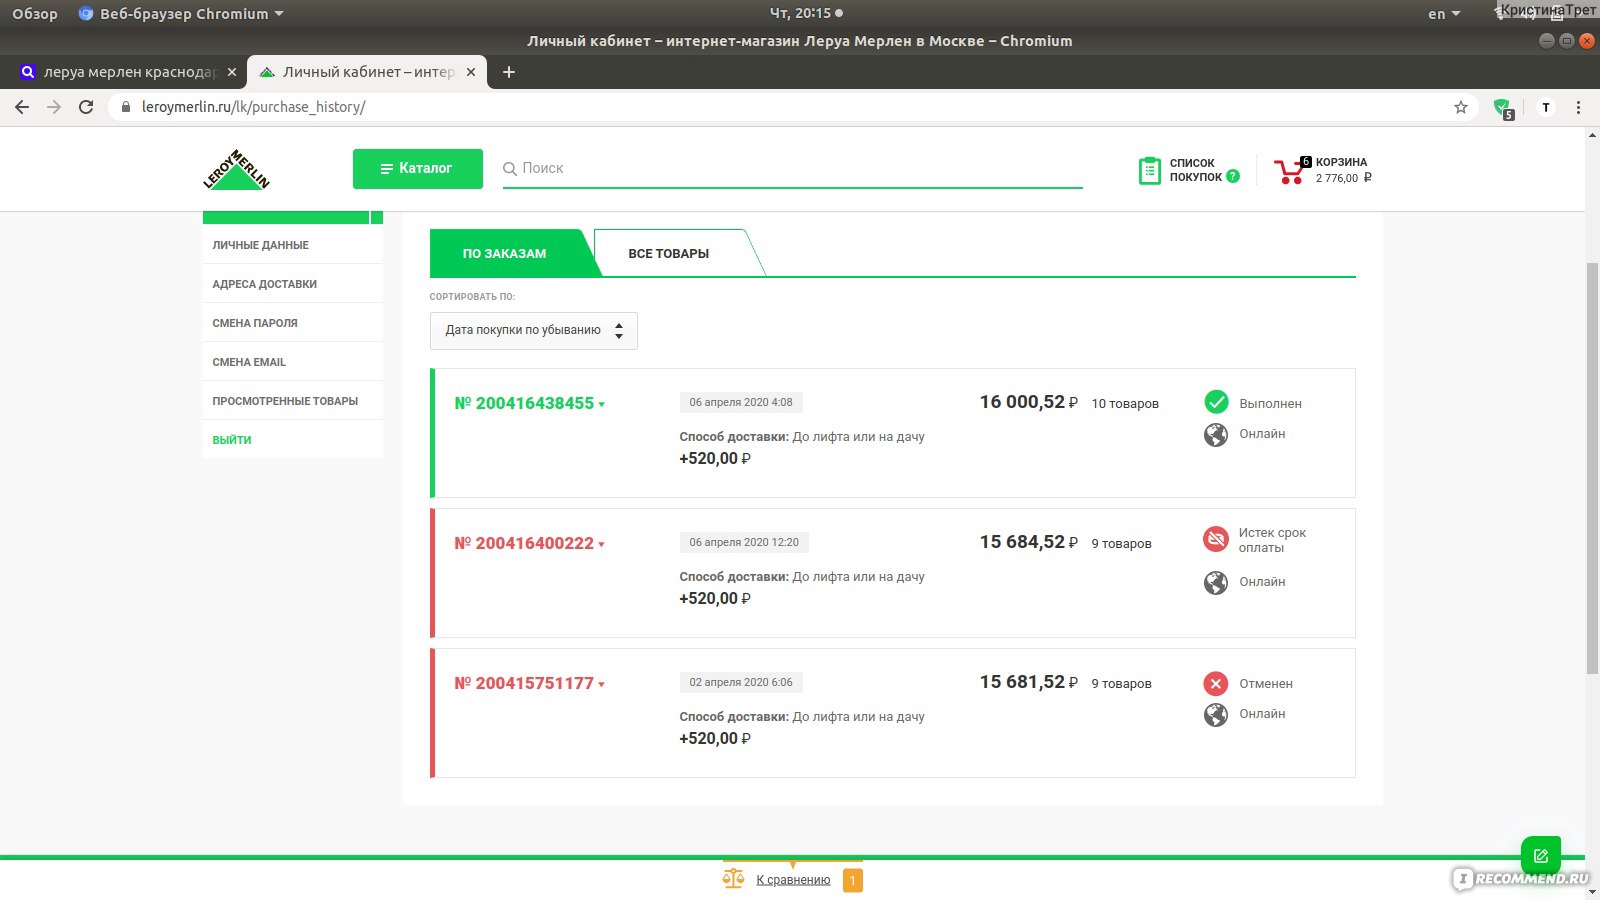Bookmark the page with the star icon
The width and height of the screenshot is (1600, 900).
pyautogui.click(x=1461, y=107)
